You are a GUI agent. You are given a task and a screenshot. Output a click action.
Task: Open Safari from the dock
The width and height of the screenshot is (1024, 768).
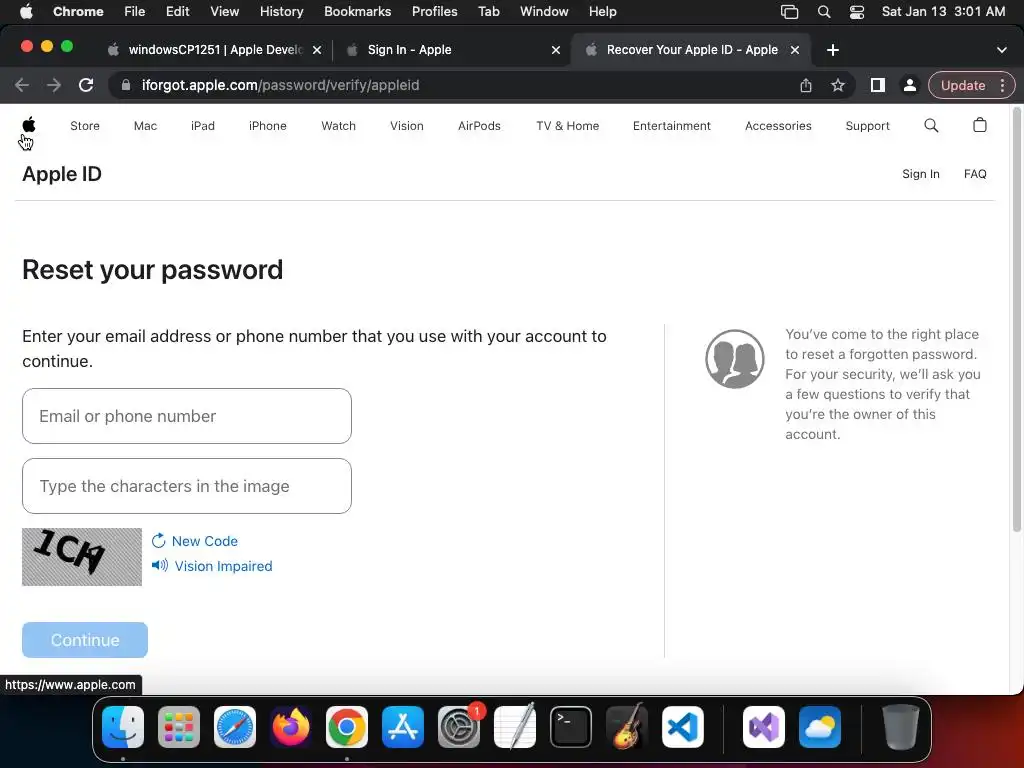[235, 727]
